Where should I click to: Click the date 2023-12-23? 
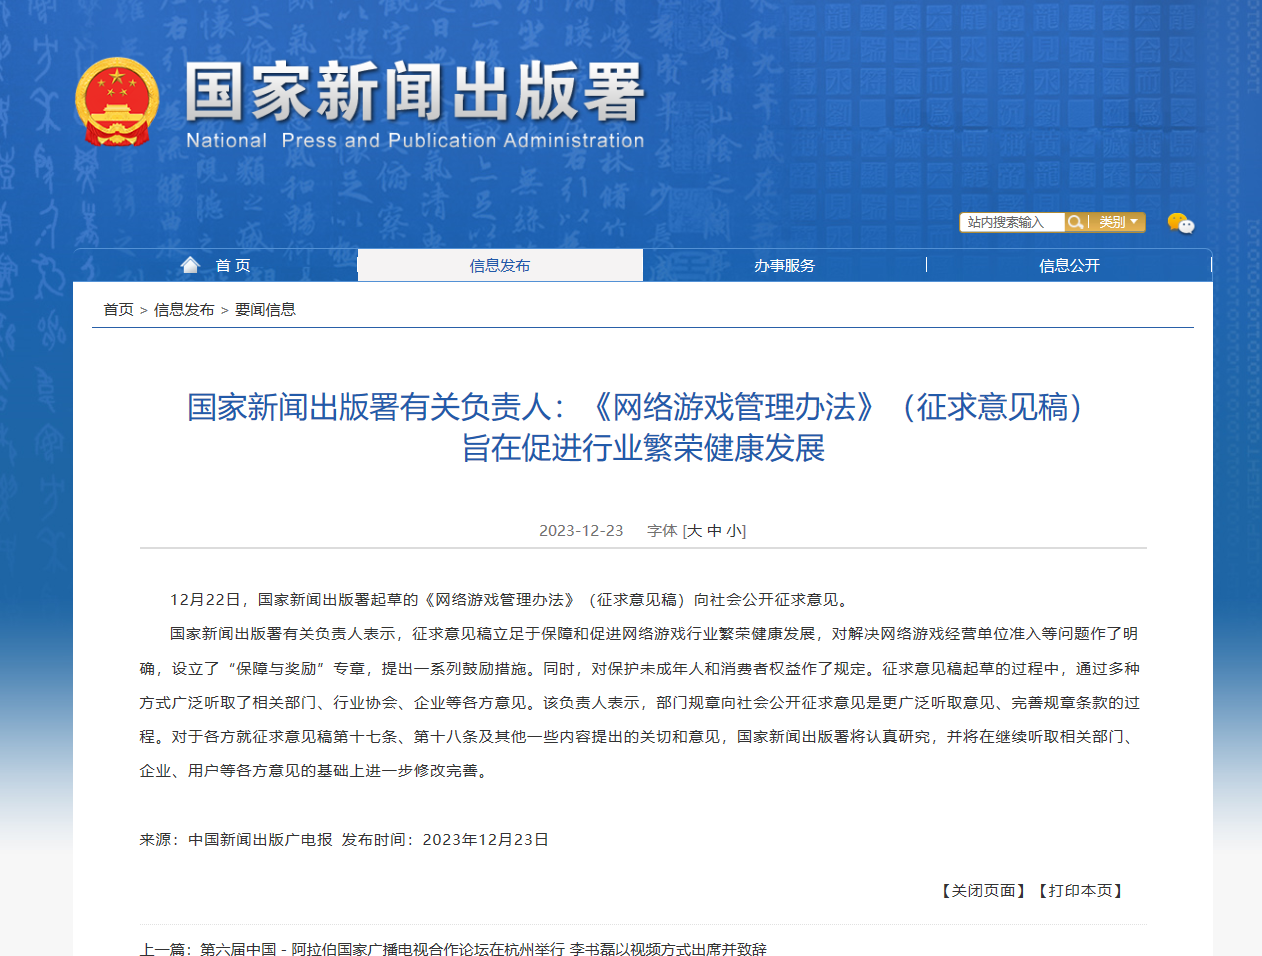click(x=581, y=531)
